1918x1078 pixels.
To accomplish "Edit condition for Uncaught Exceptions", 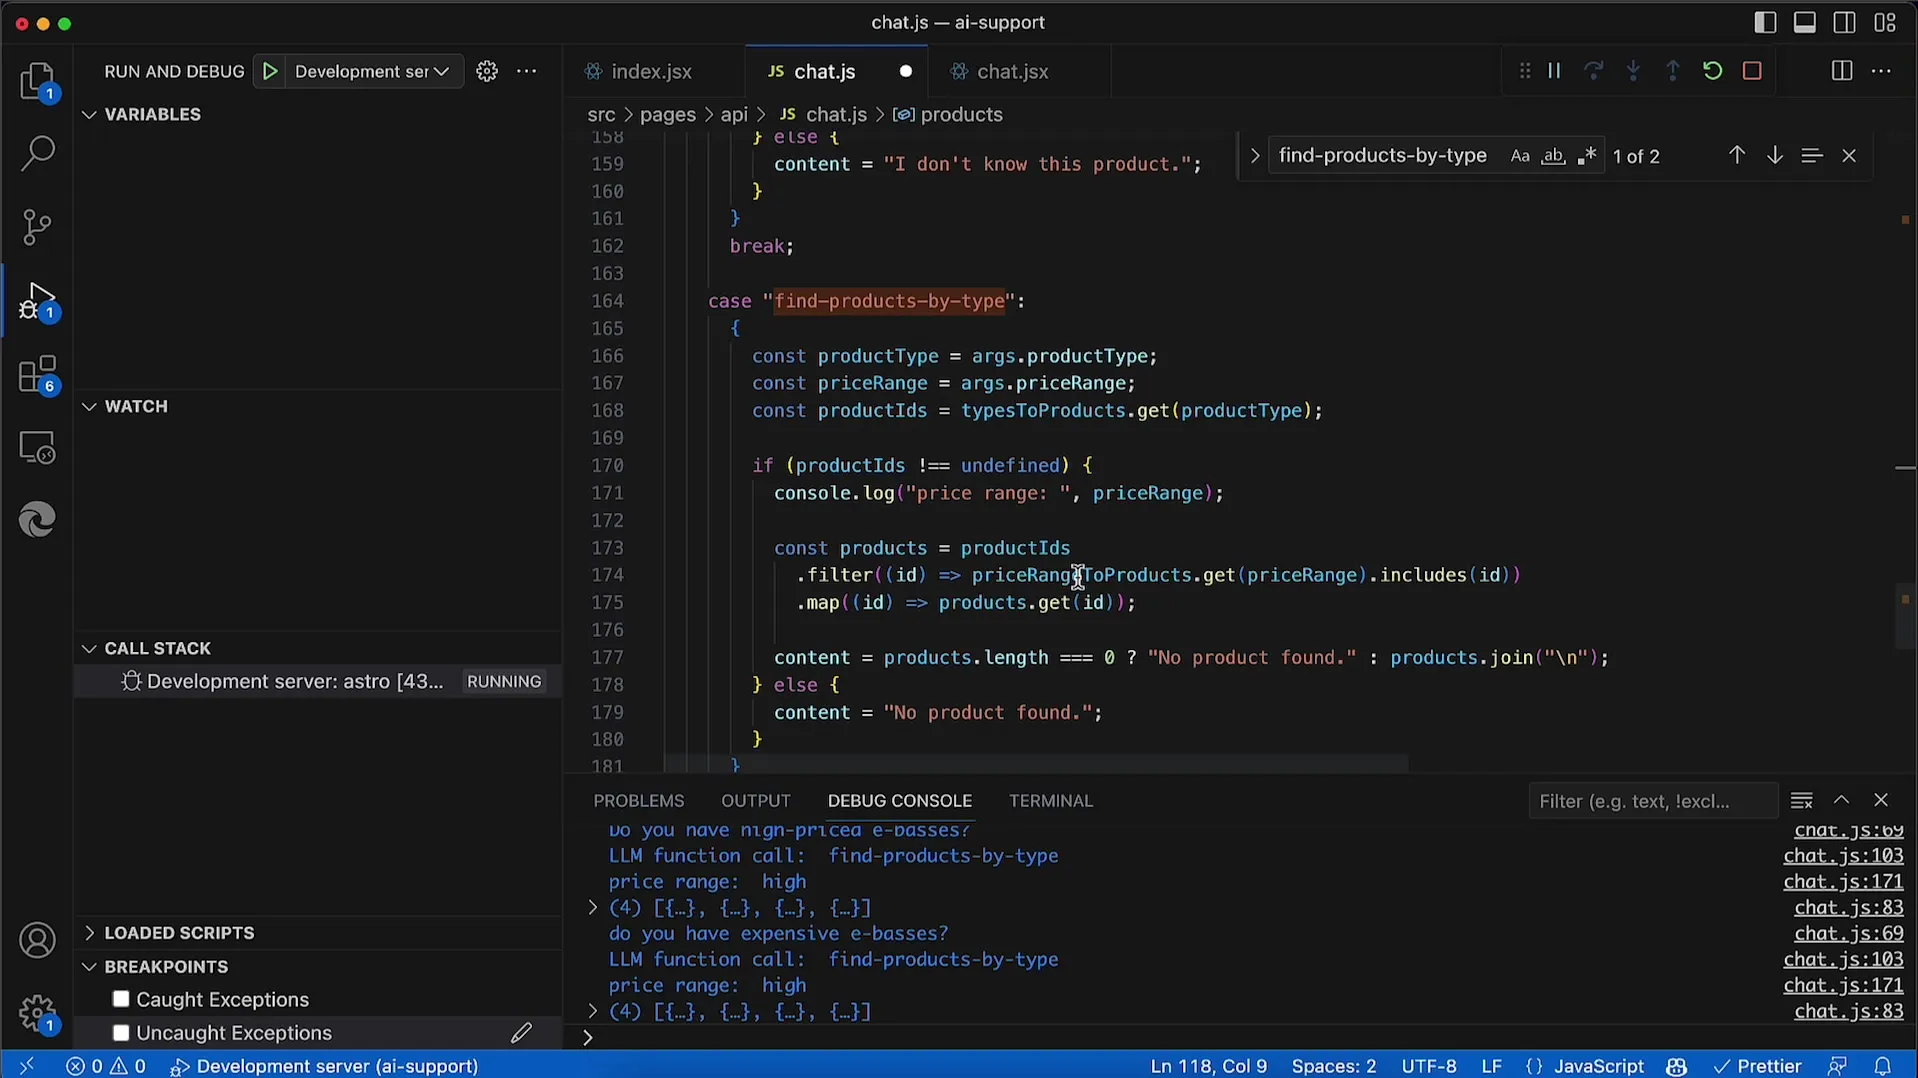I will tap(521, 1033).
